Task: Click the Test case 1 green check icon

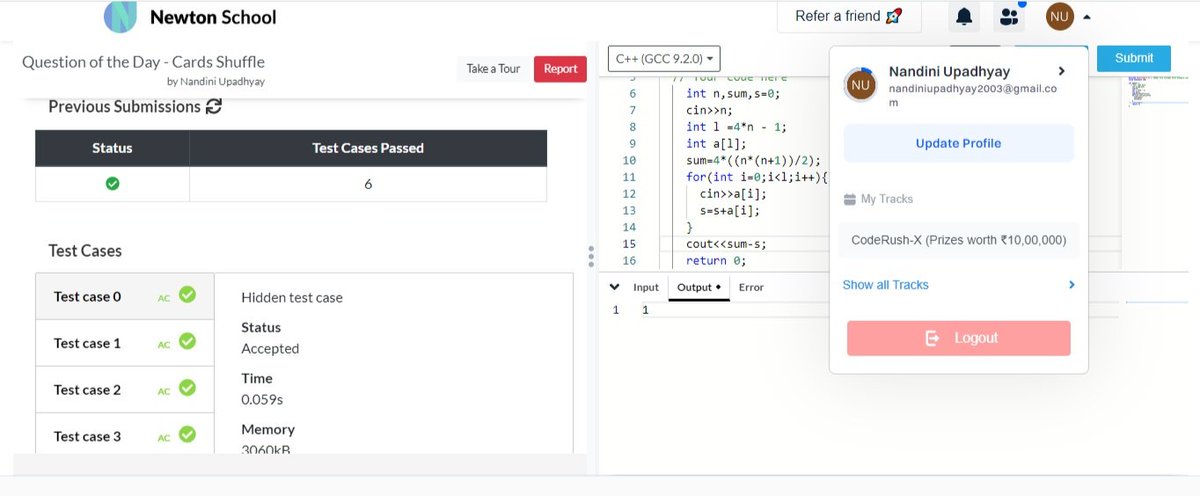Action: click(x=187, y=342)
